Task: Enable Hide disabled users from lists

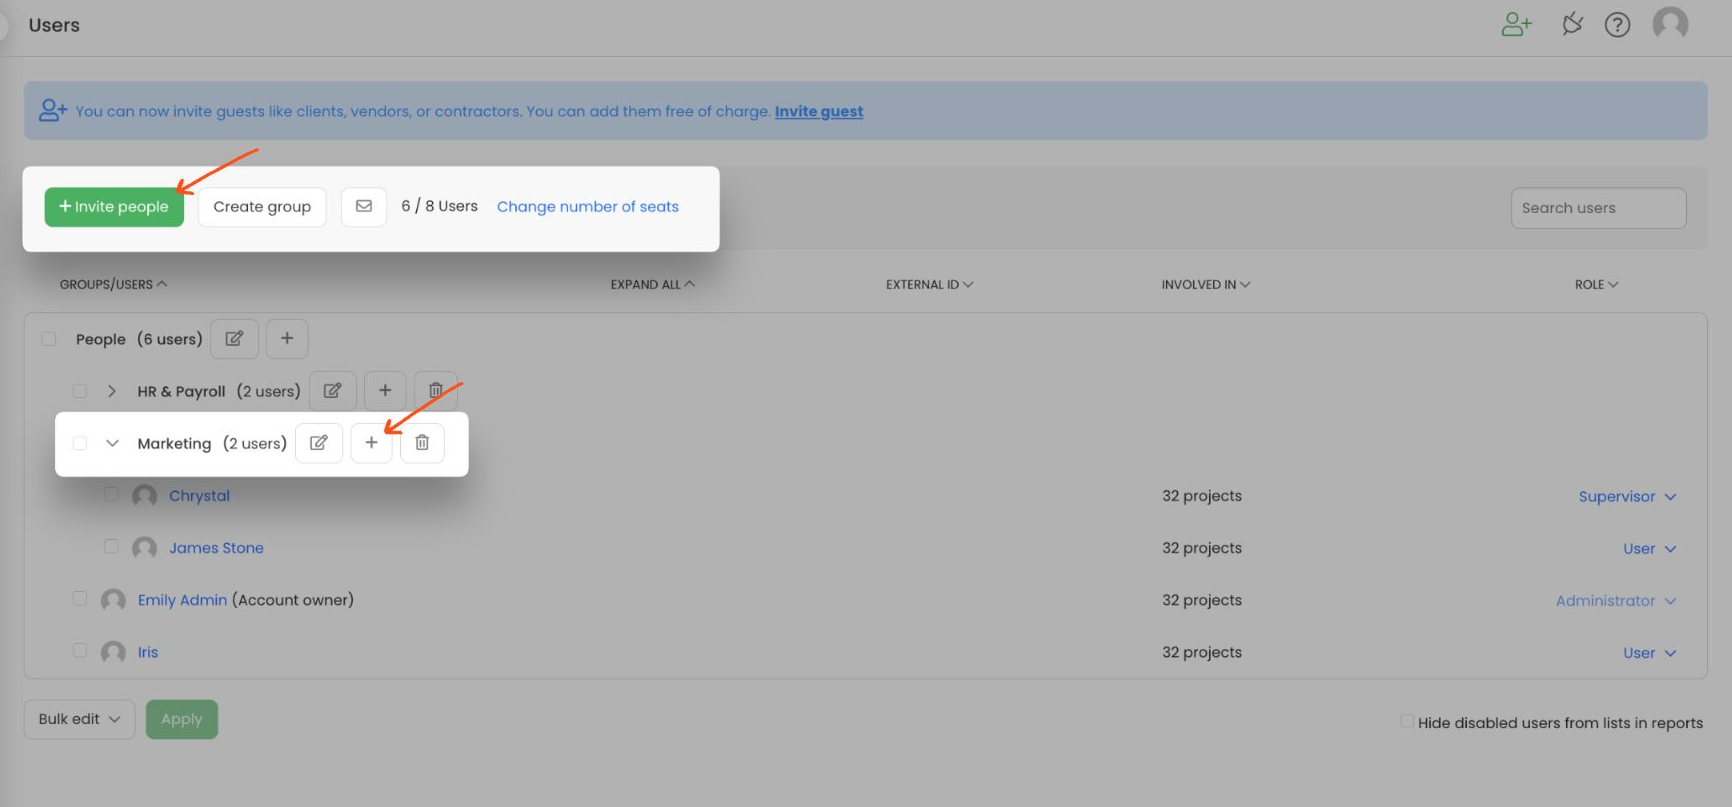Action: 1407,721
